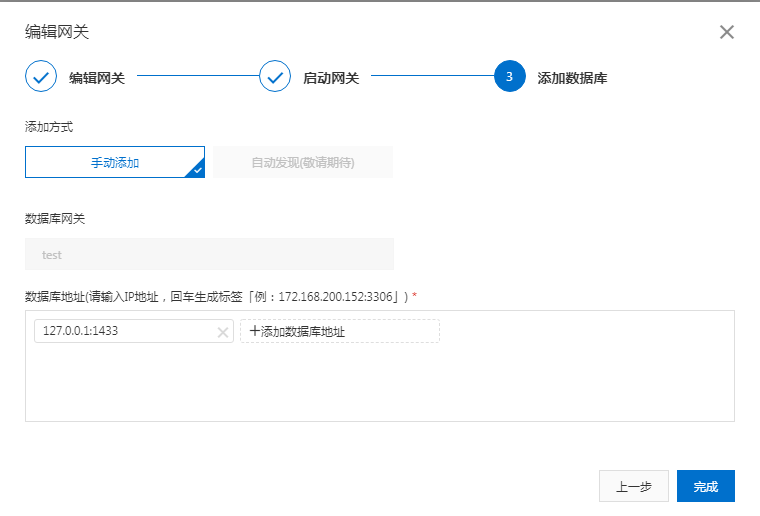The image size is (760, 516).
Task: Close the 编辑网关 dialog with the X
Action: (x=727, y=32)
